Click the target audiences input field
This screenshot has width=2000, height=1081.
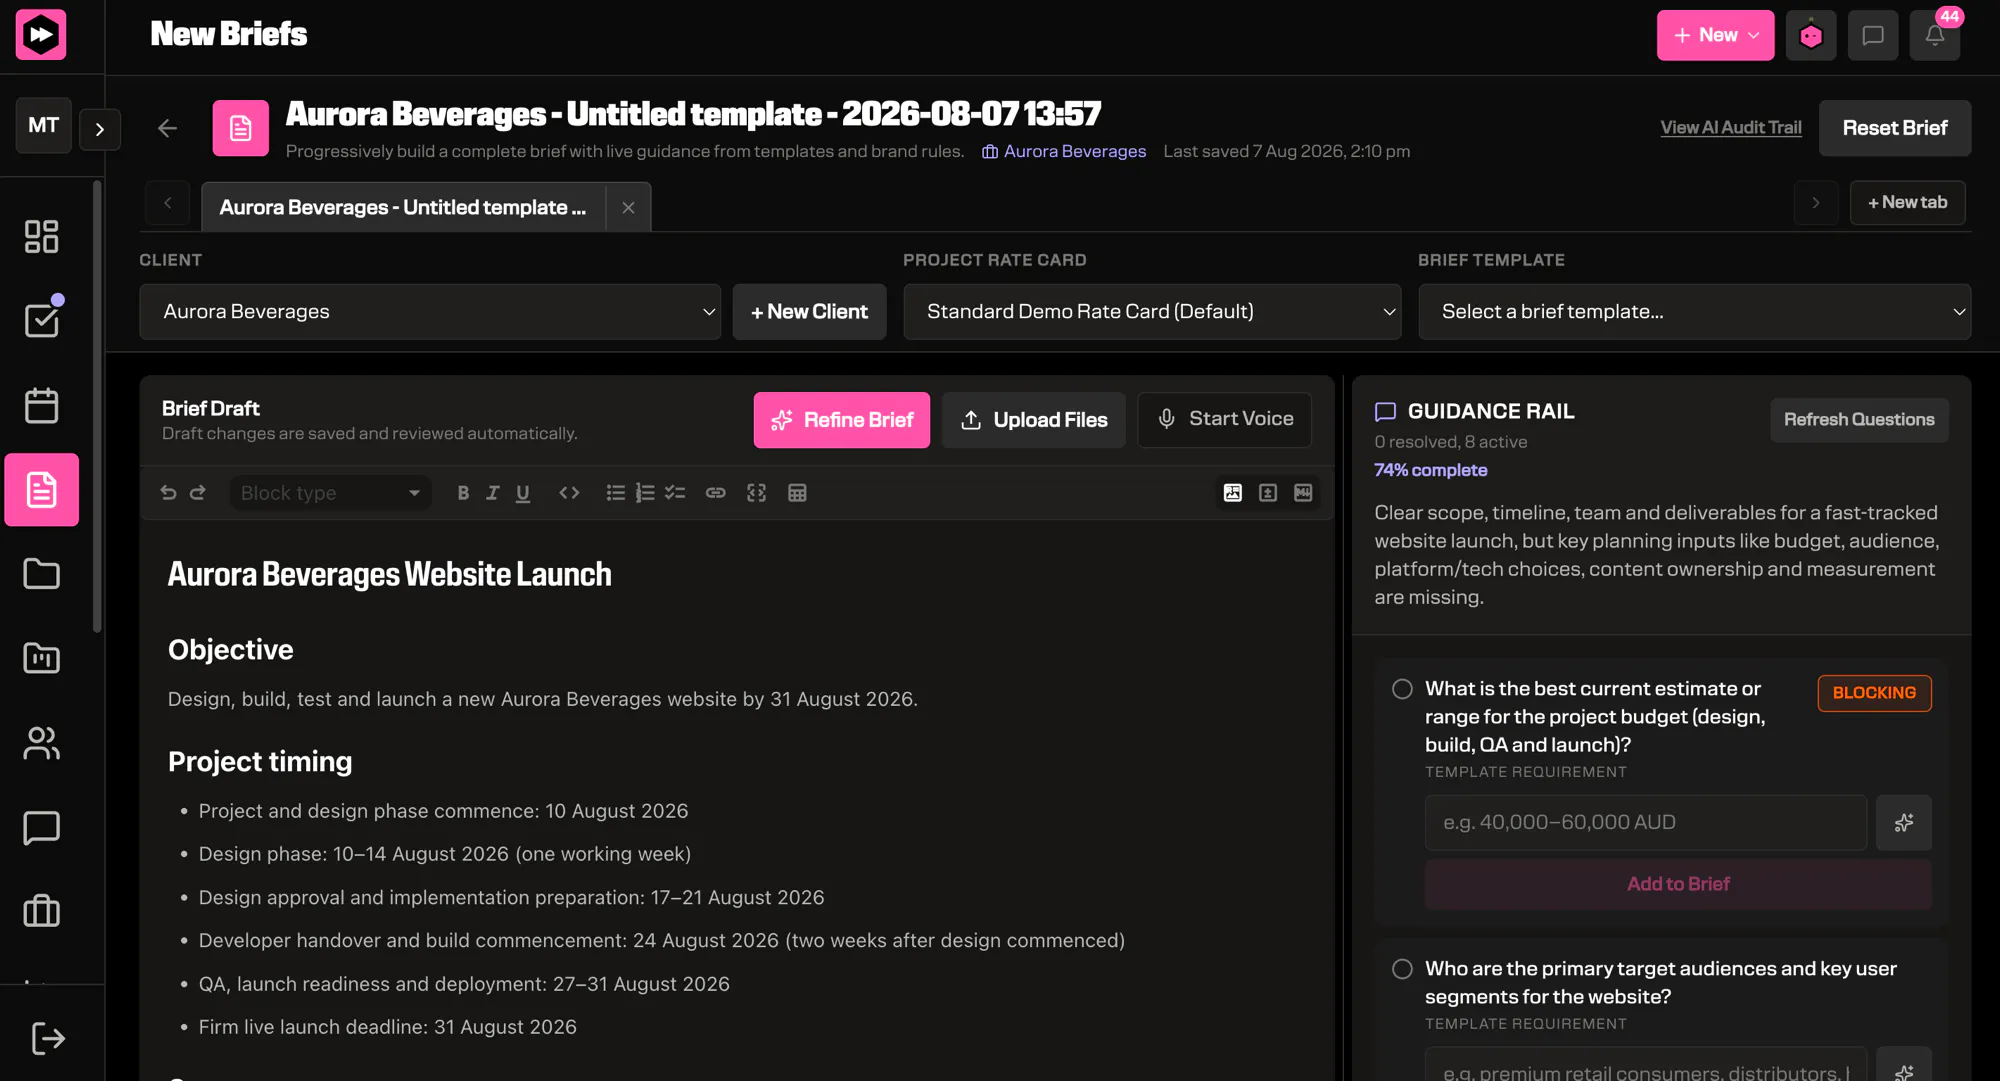point(1645,1065)
